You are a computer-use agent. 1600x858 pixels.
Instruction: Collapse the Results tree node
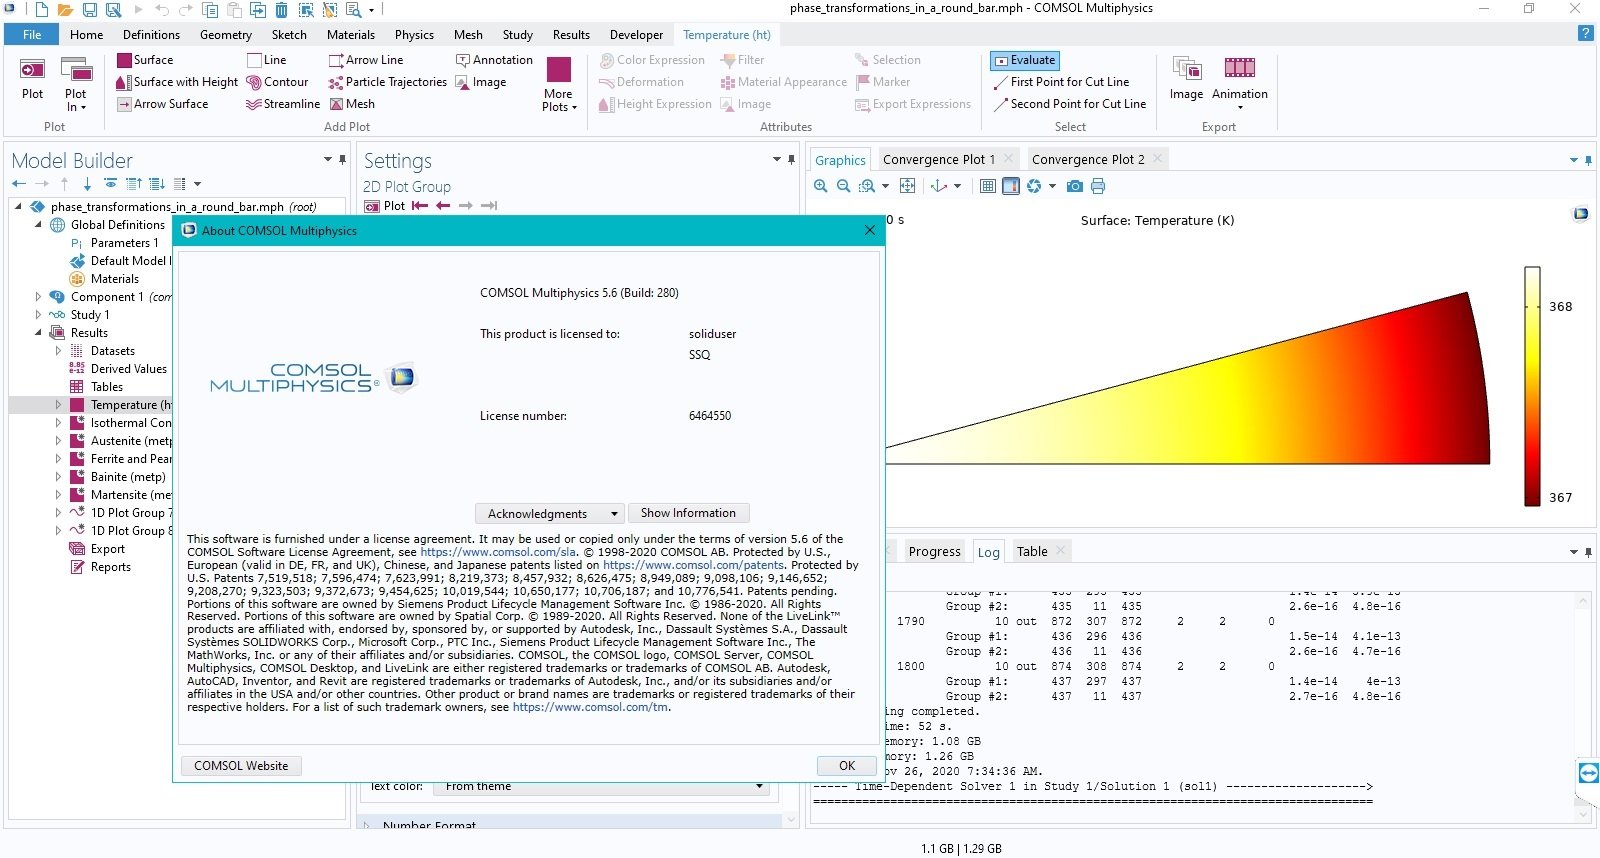38,333
